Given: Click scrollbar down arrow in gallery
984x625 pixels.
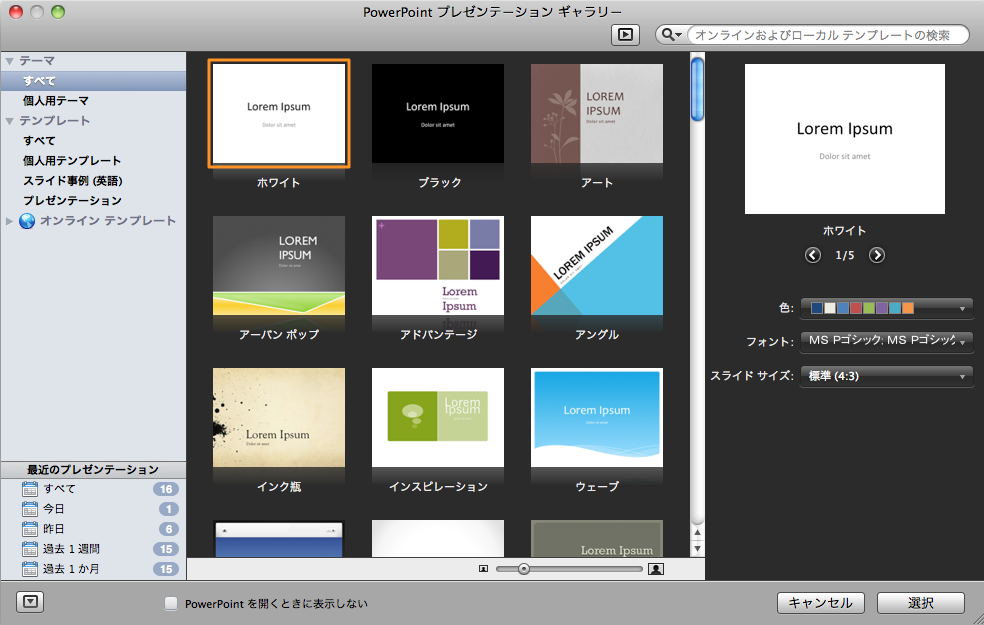Looking at the screenshot, I should (697, 548).
